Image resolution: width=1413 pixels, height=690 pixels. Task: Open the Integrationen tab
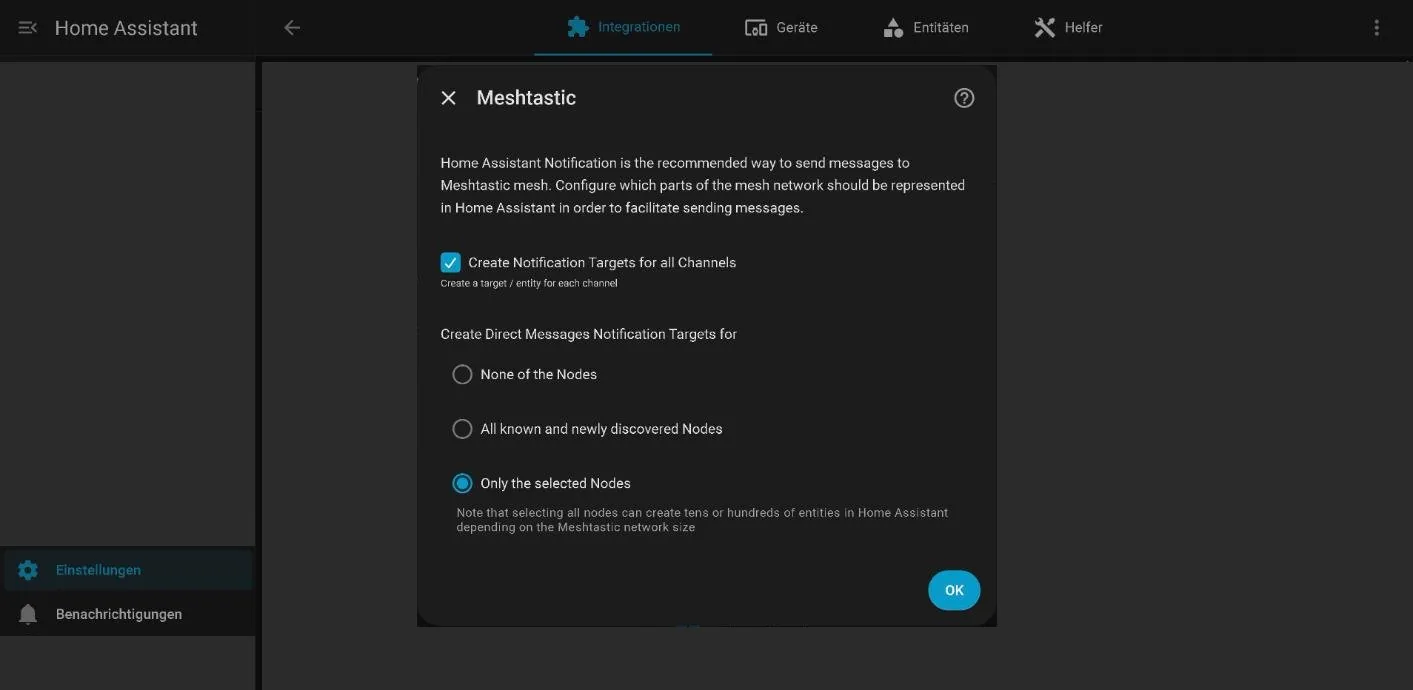point(623,27)
